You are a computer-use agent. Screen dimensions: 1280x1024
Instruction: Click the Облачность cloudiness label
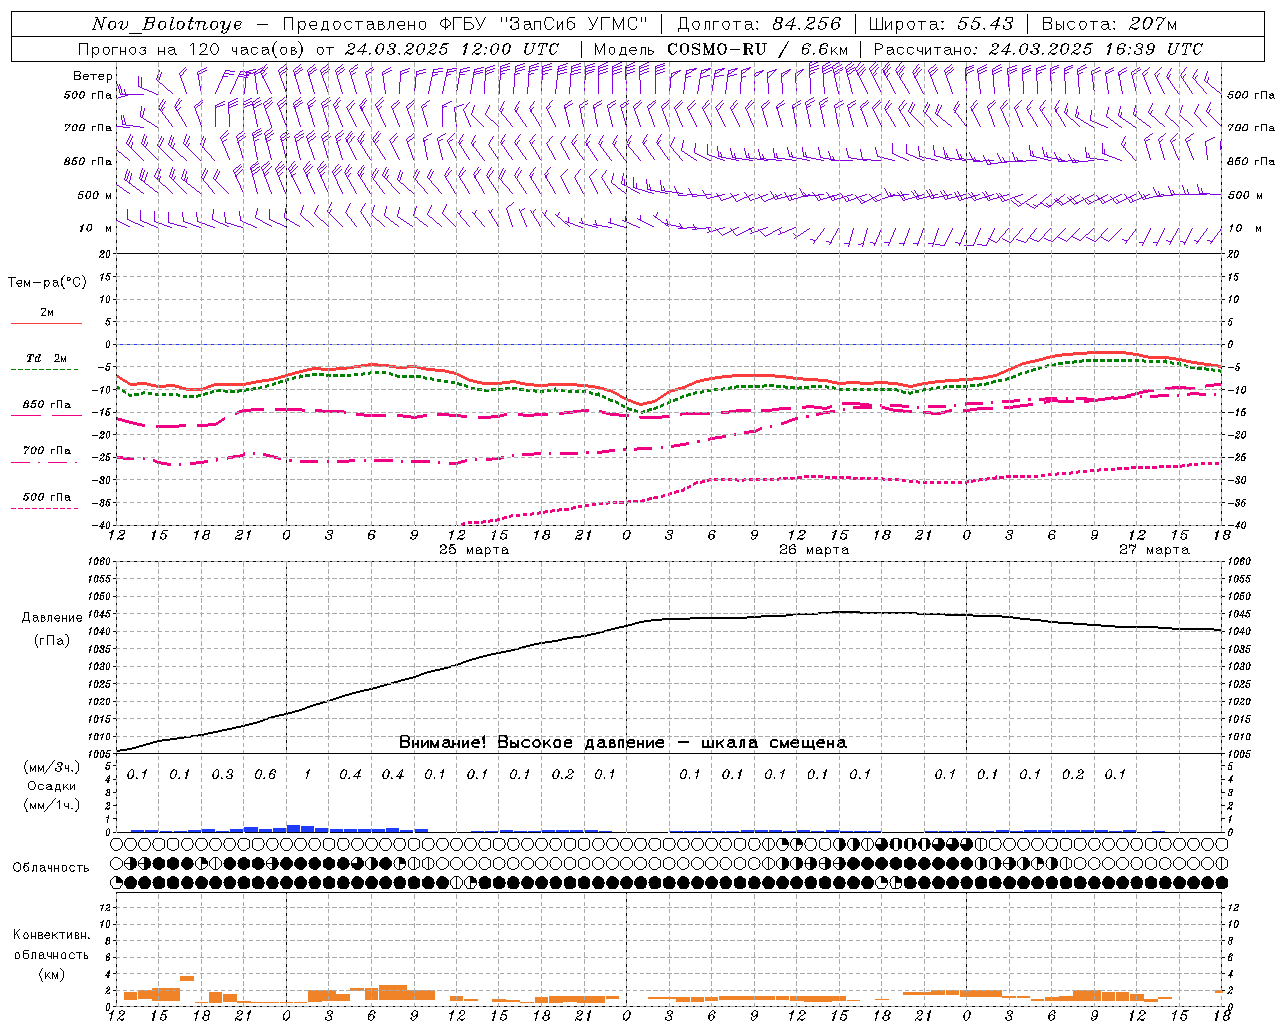pos(51,868)
